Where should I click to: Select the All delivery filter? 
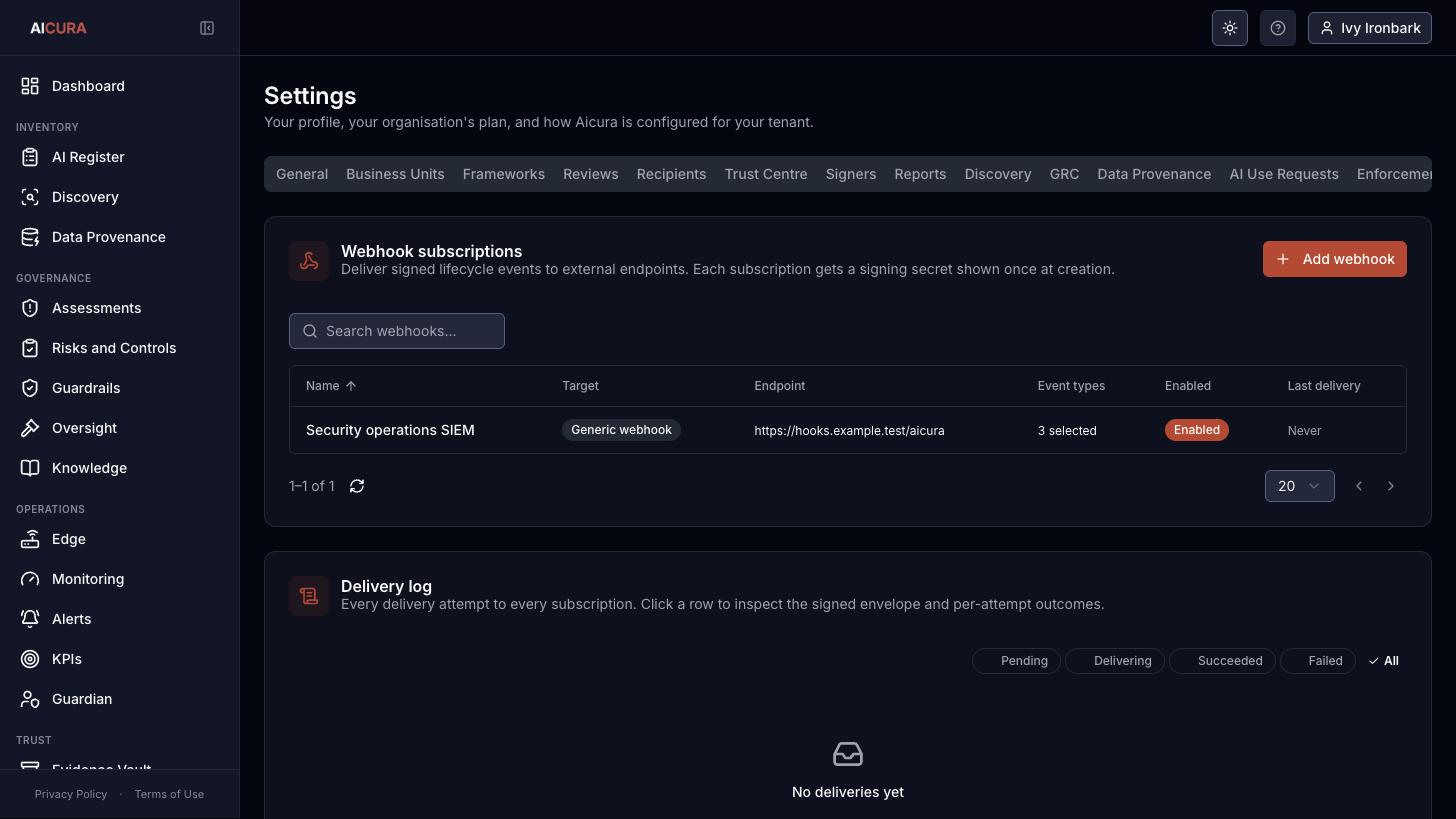(x=1384, y=661)
